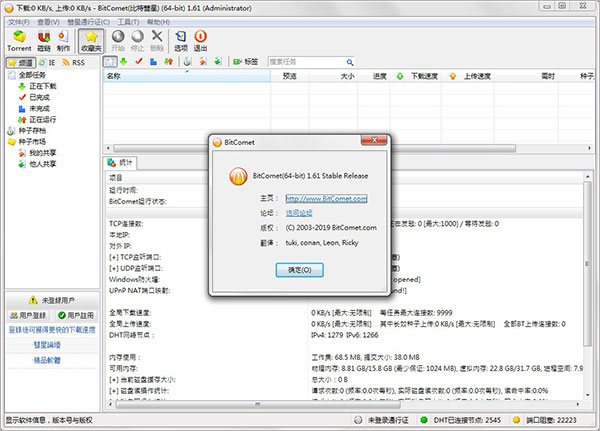Click the red checkmark completed filter icon

(x=139, y=61)
